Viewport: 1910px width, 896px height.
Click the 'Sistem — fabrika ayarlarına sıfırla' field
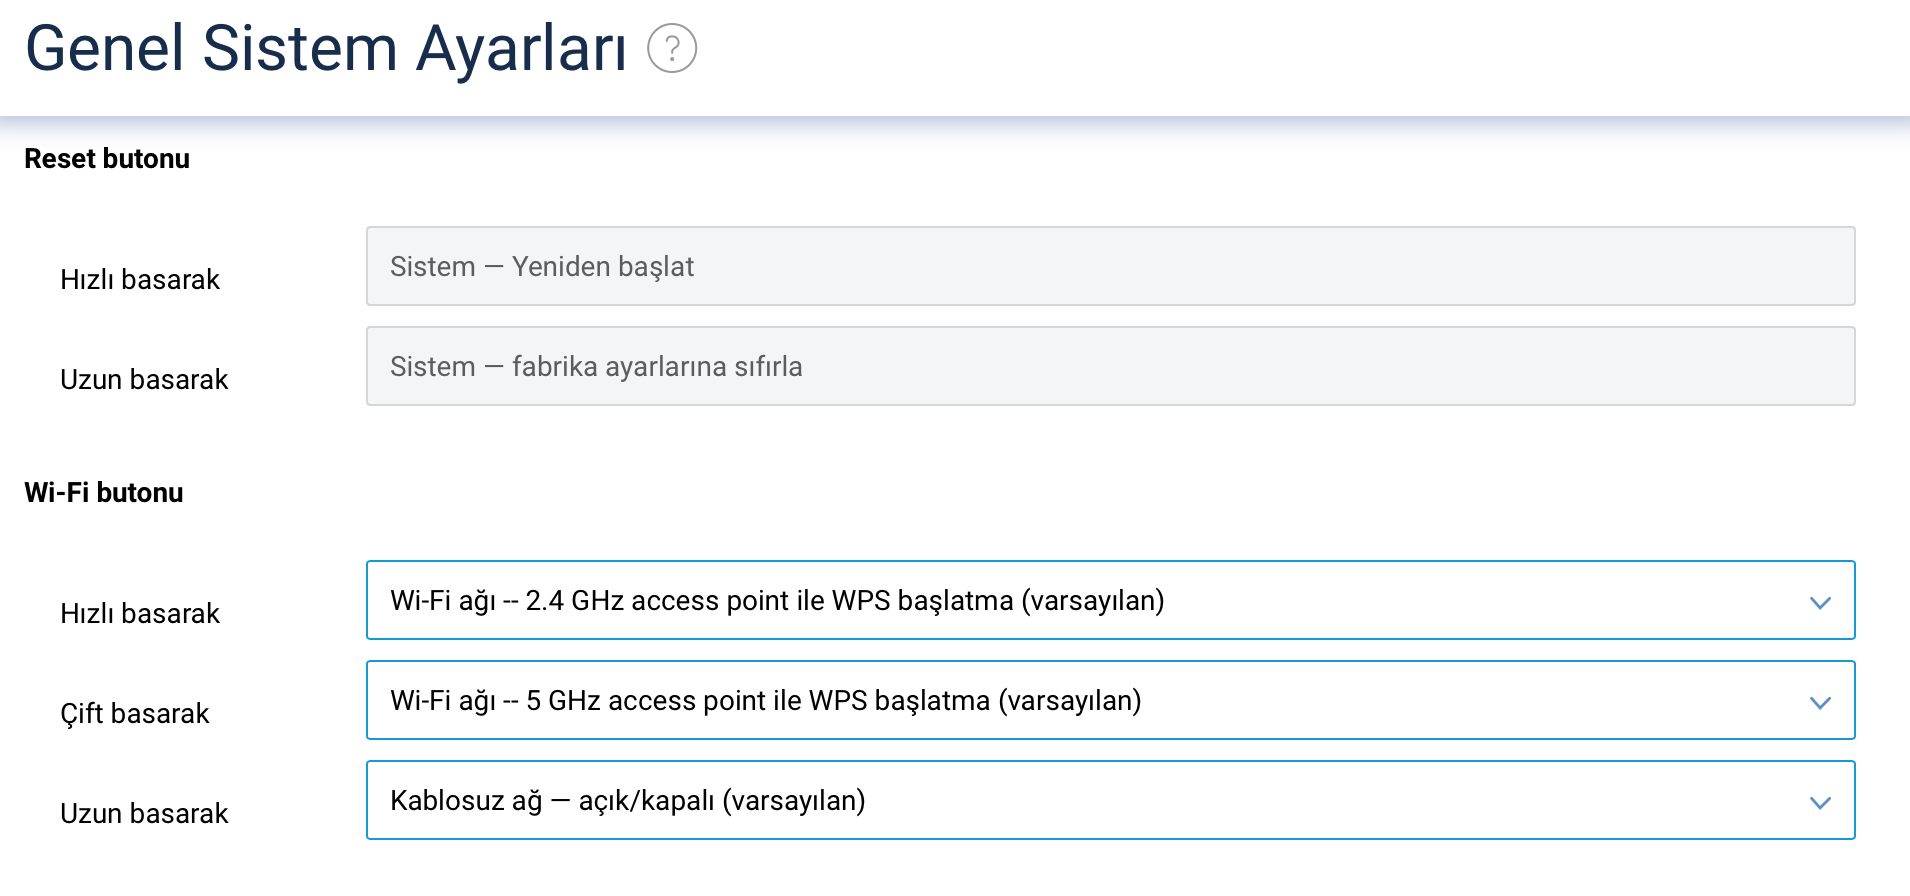[1110, 366]
